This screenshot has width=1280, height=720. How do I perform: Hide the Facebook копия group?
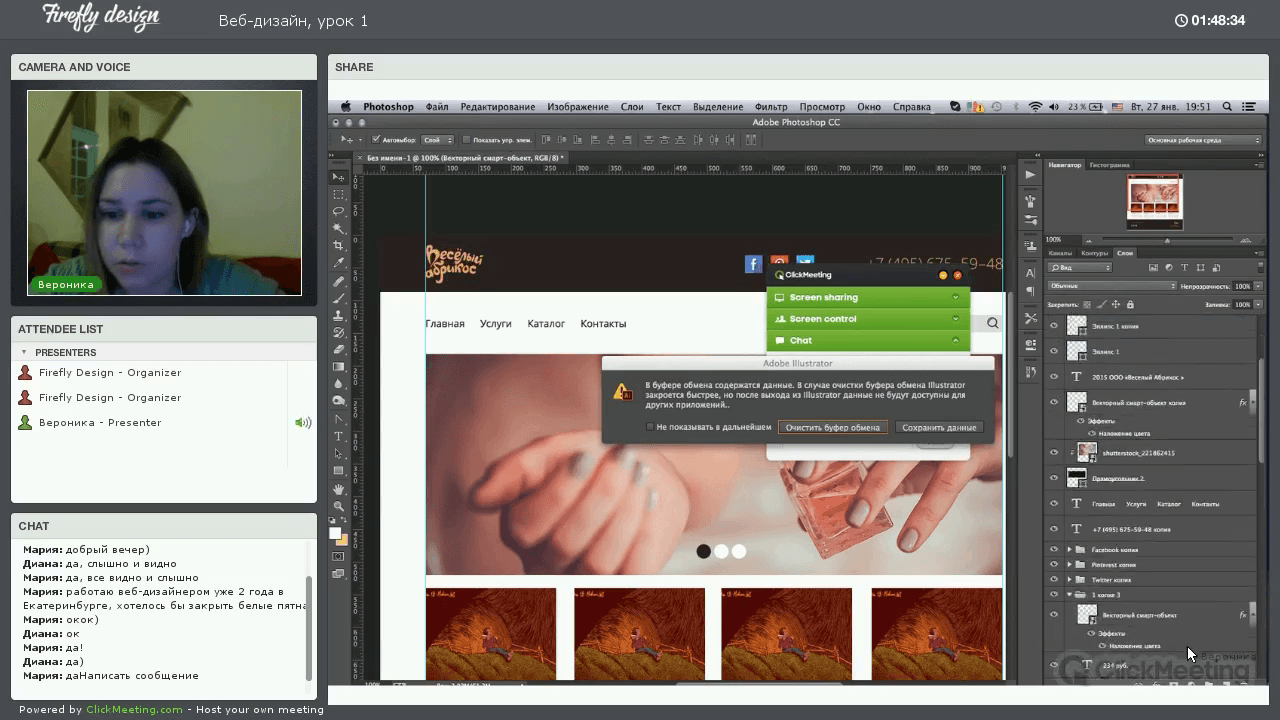[x=1053, y=550]
